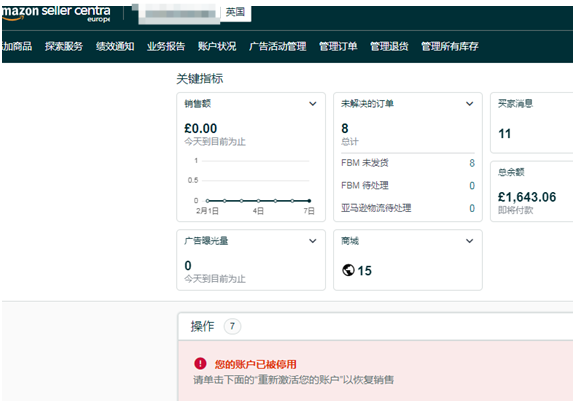Click the reactivate account instruction text
Screen dimensions: 573x401
[x=294, y=380]
